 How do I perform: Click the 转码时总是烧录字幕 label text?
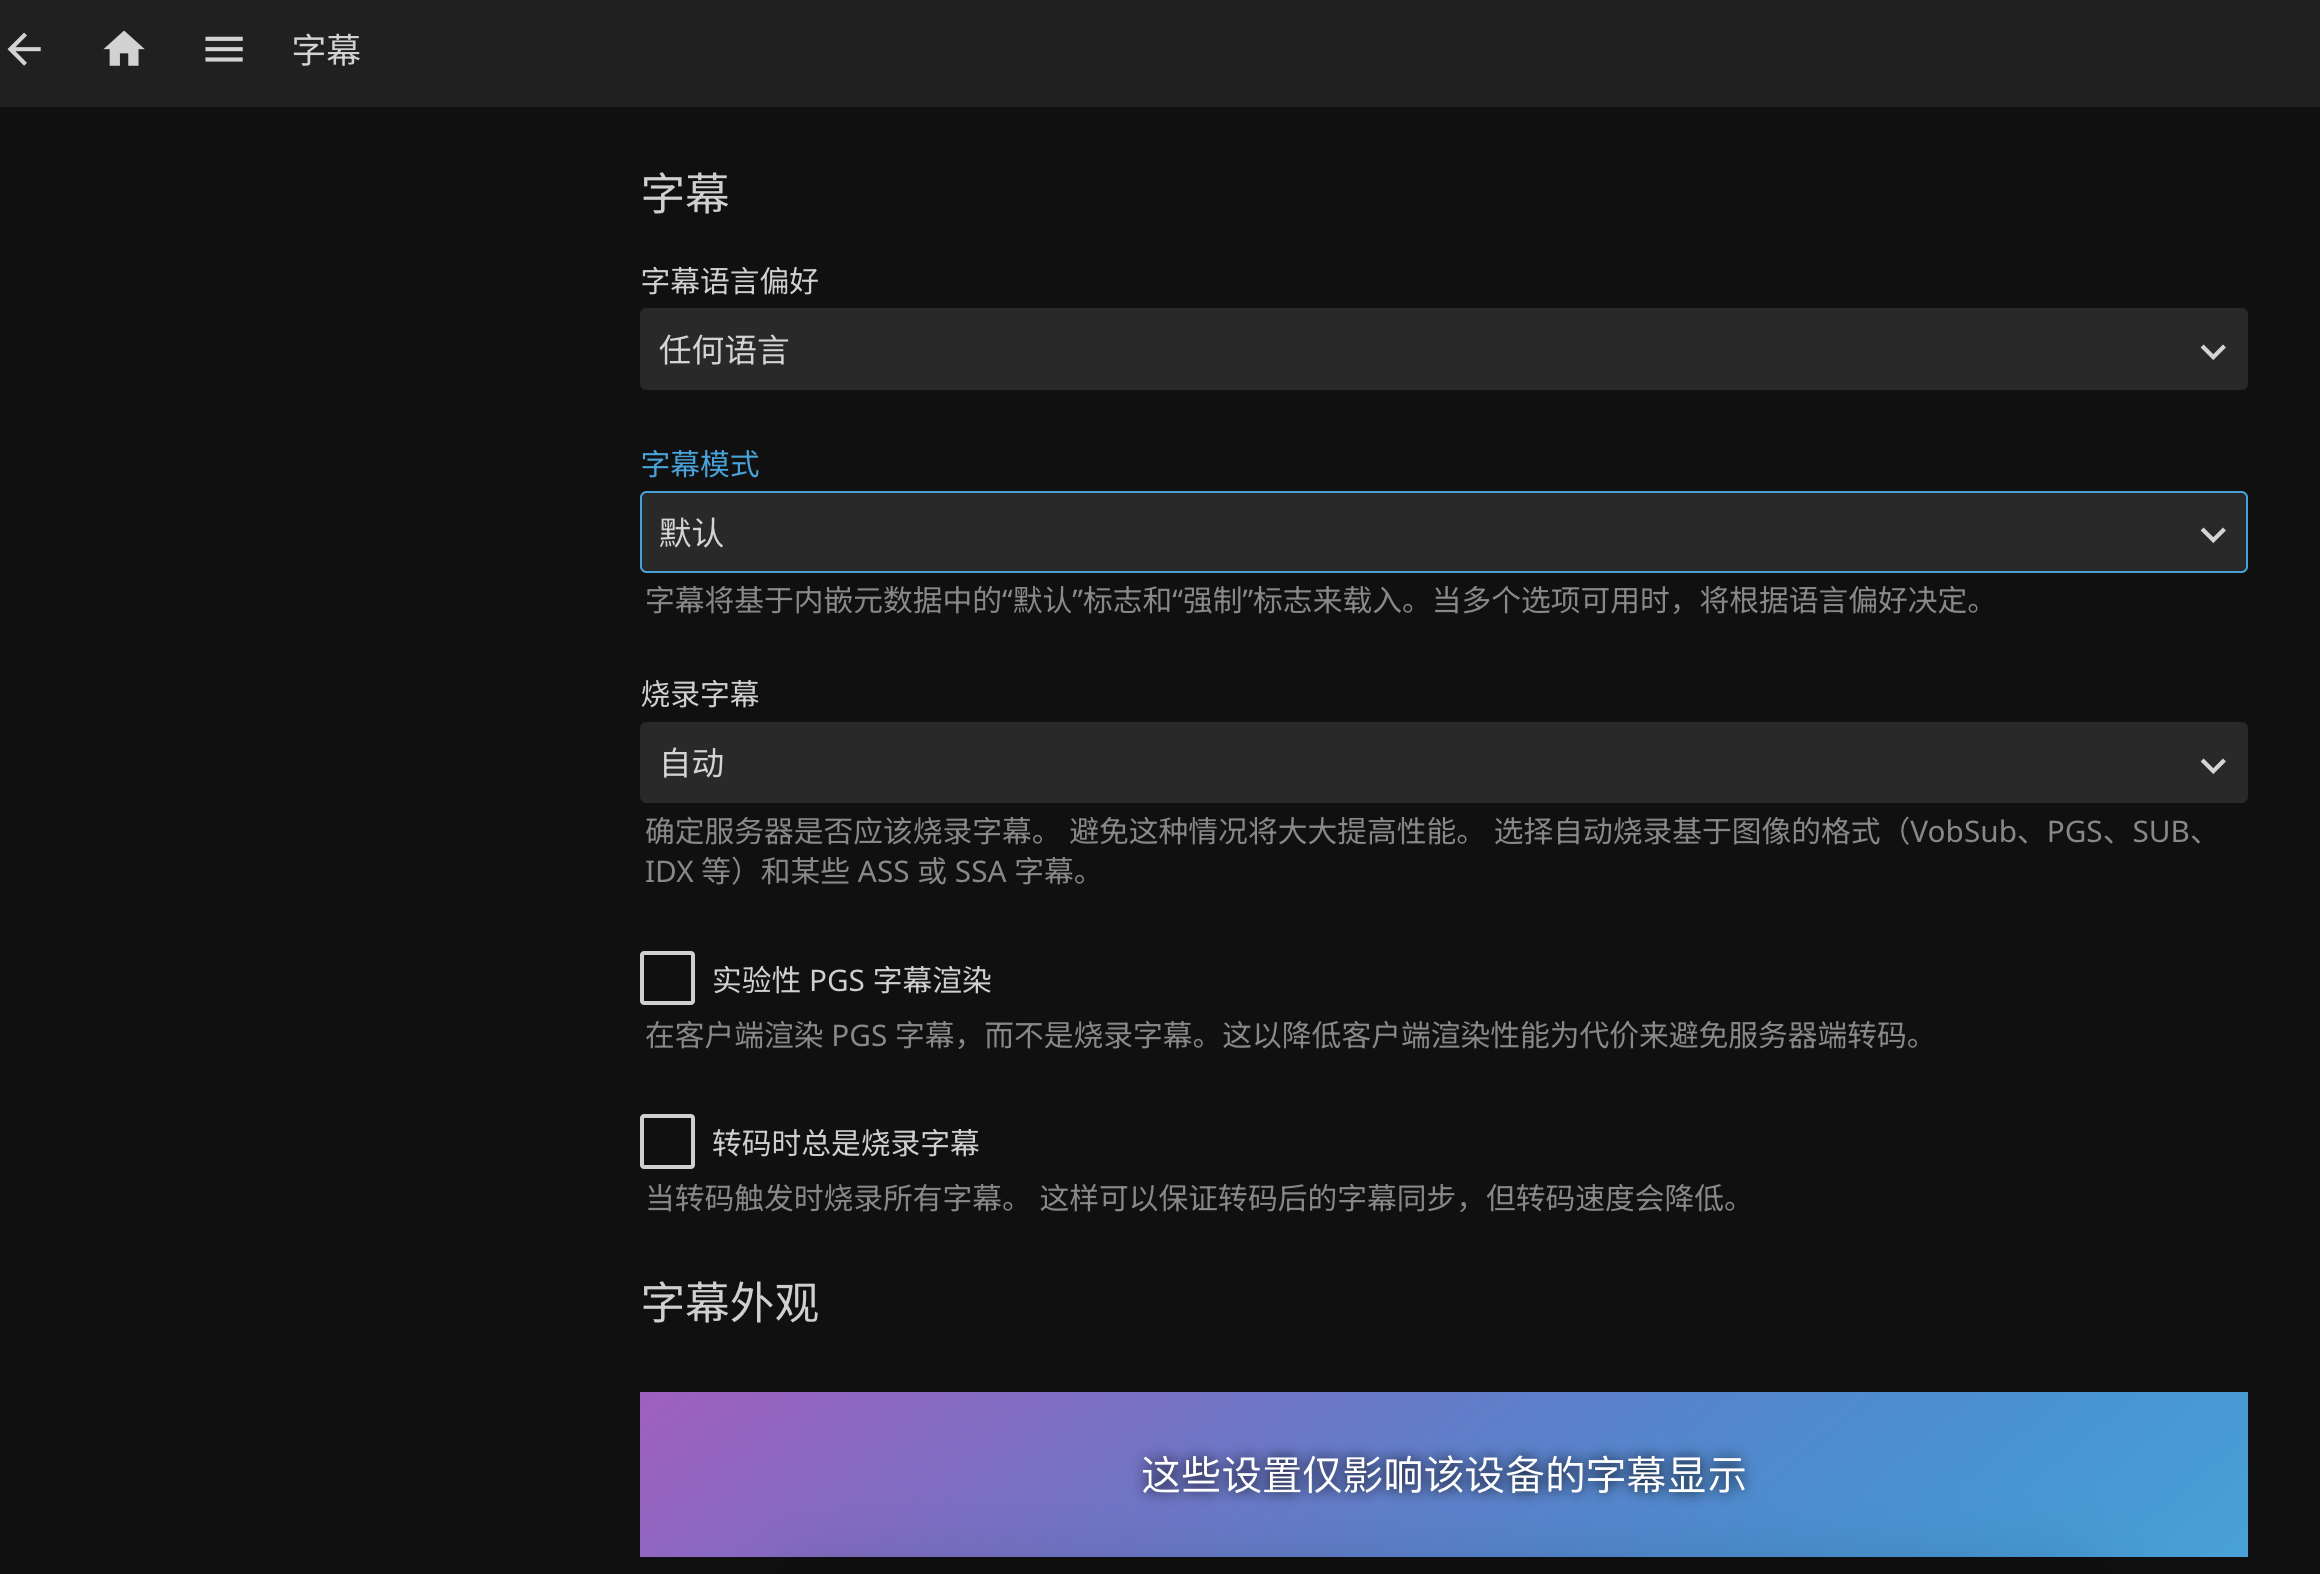click(846, 1142)
